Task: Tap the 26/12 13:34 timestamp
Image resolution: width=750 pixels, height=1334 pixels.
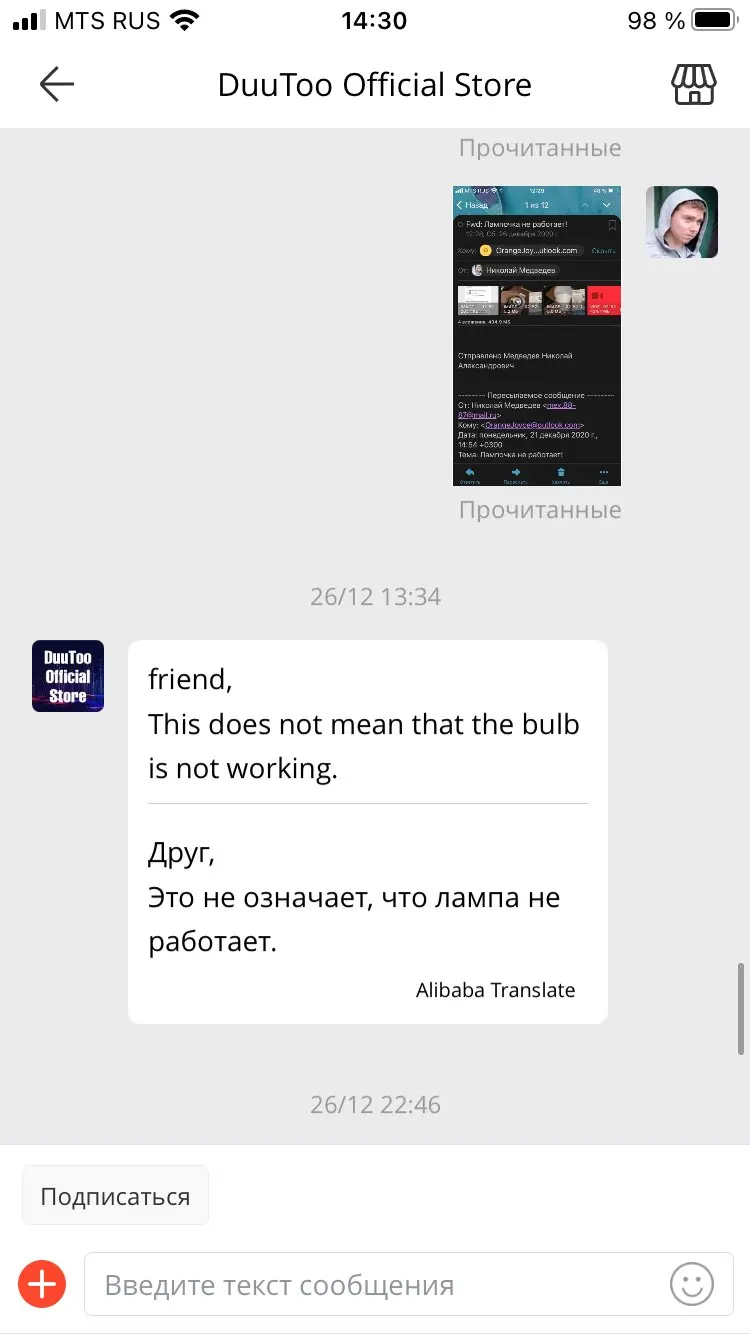Action: 375,597
